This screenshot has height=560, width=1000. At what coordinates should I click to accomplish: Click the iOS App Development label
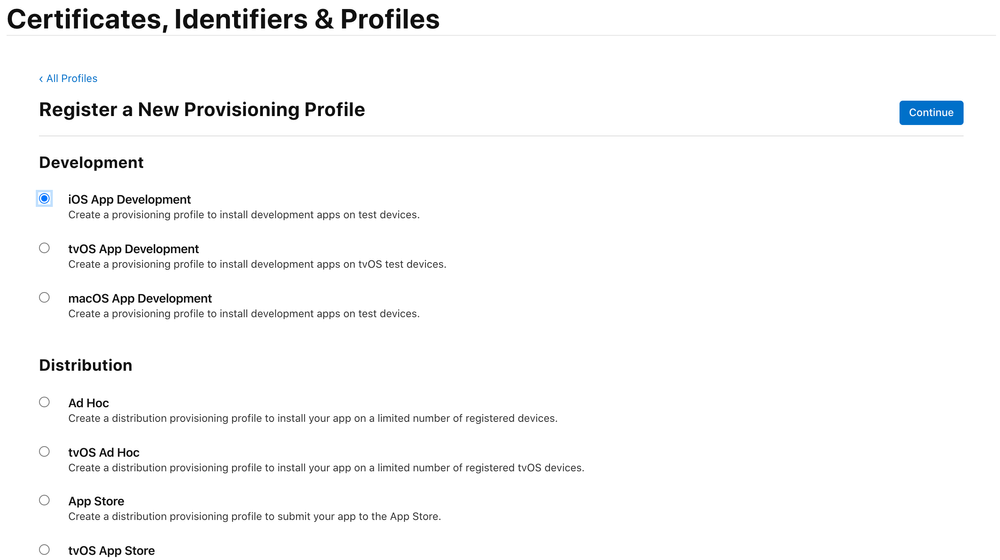[129, 199]
